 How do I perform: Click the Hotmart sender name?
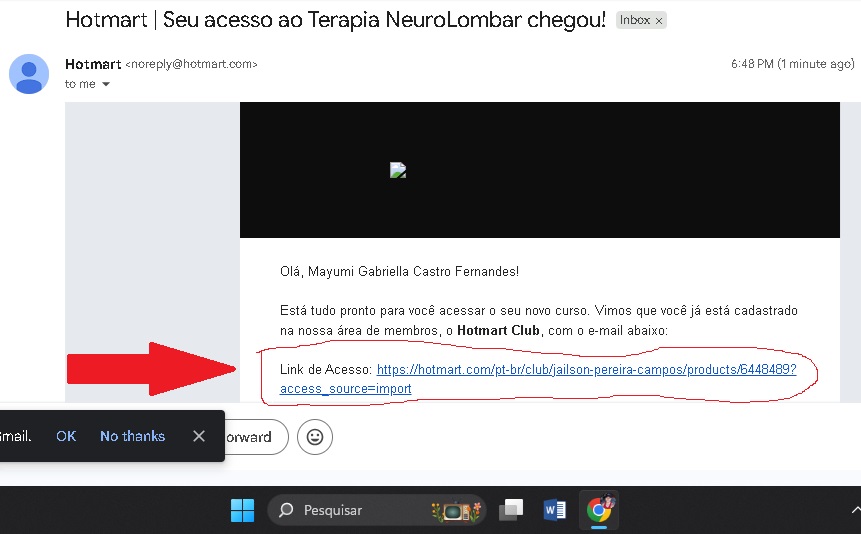tap(92, 64)
